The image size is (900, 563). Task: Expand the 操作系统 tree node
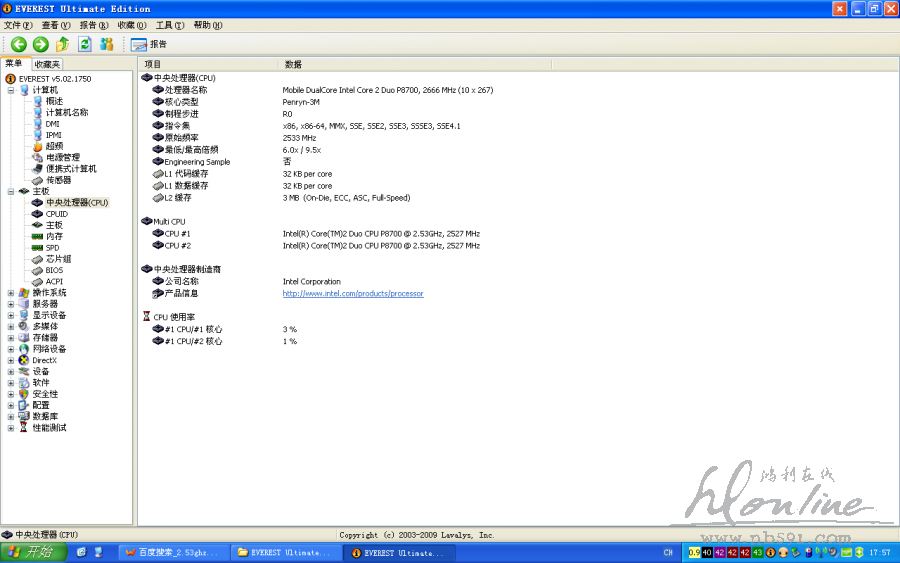pyautogui.click(x=10, y=293)
